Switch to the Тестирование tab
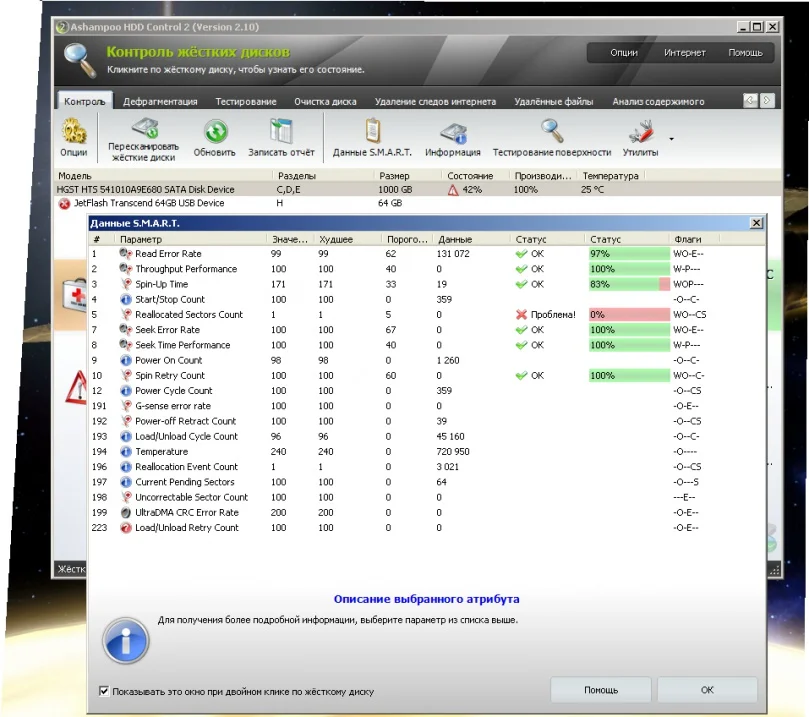 point(246,102)
